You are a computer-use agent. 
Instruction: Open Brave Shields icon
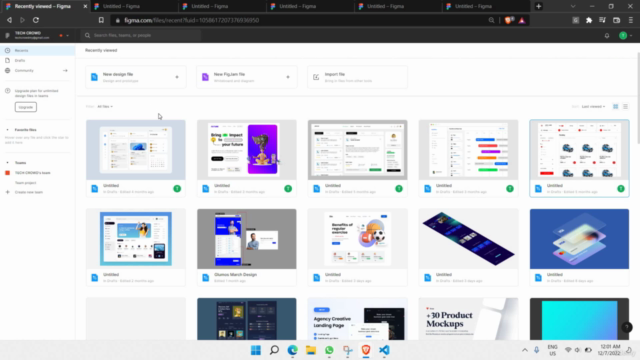tap(509, 20)
